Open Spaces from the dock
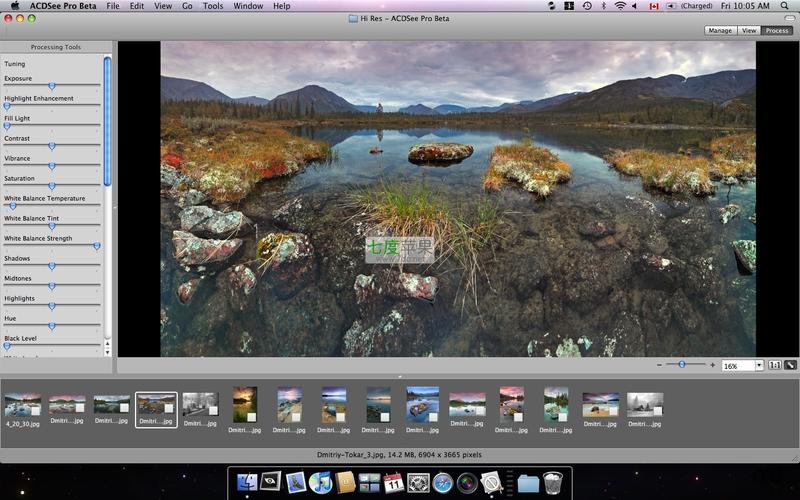This screenshot has width=800, height=500. pyautogui.click(x=369, y=483)
